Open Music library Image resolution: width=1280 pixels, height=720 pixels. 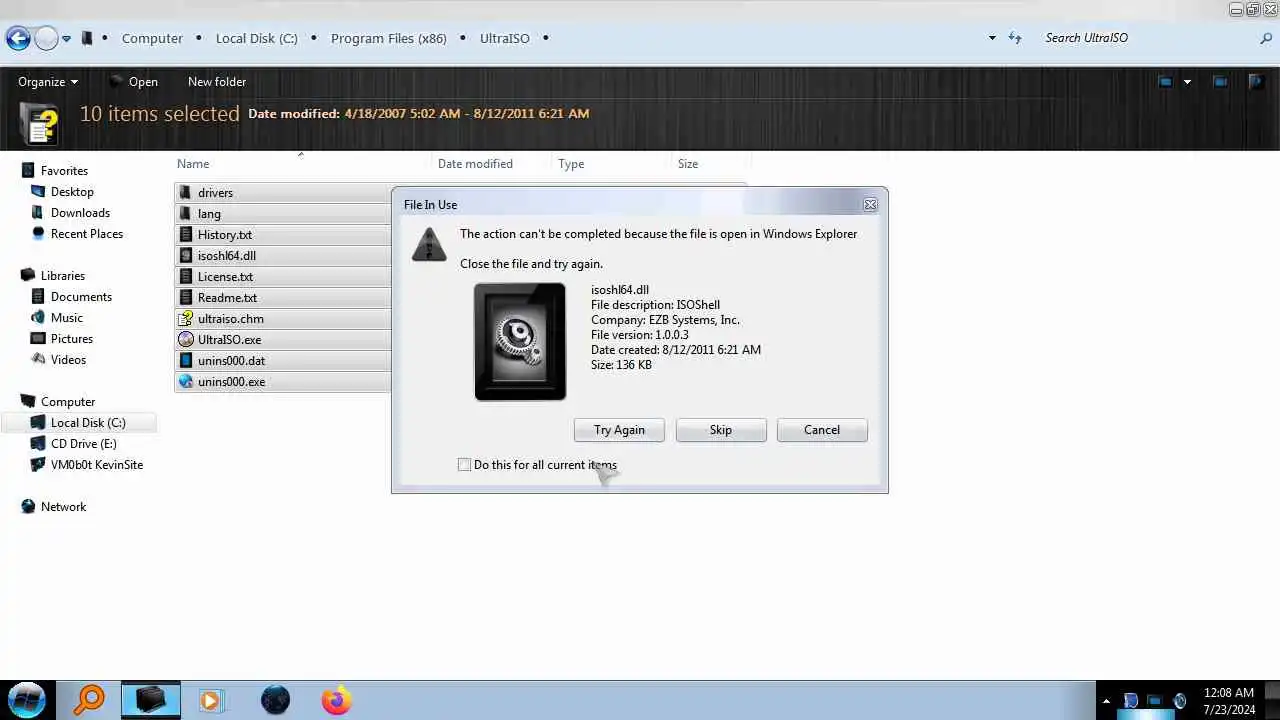click(x=67, y=318)
